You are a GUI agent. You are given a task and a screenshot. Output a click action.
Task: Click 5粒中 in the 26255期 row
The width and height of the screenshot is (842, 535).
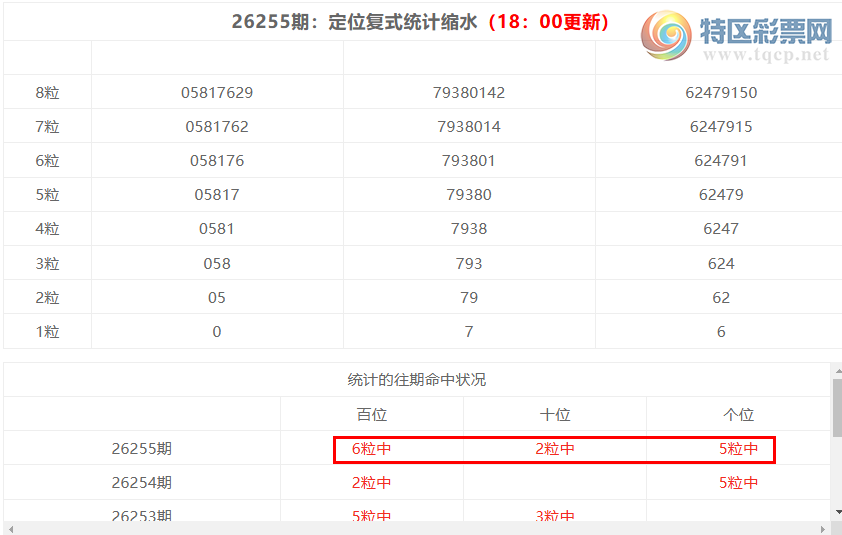point(738,449)
